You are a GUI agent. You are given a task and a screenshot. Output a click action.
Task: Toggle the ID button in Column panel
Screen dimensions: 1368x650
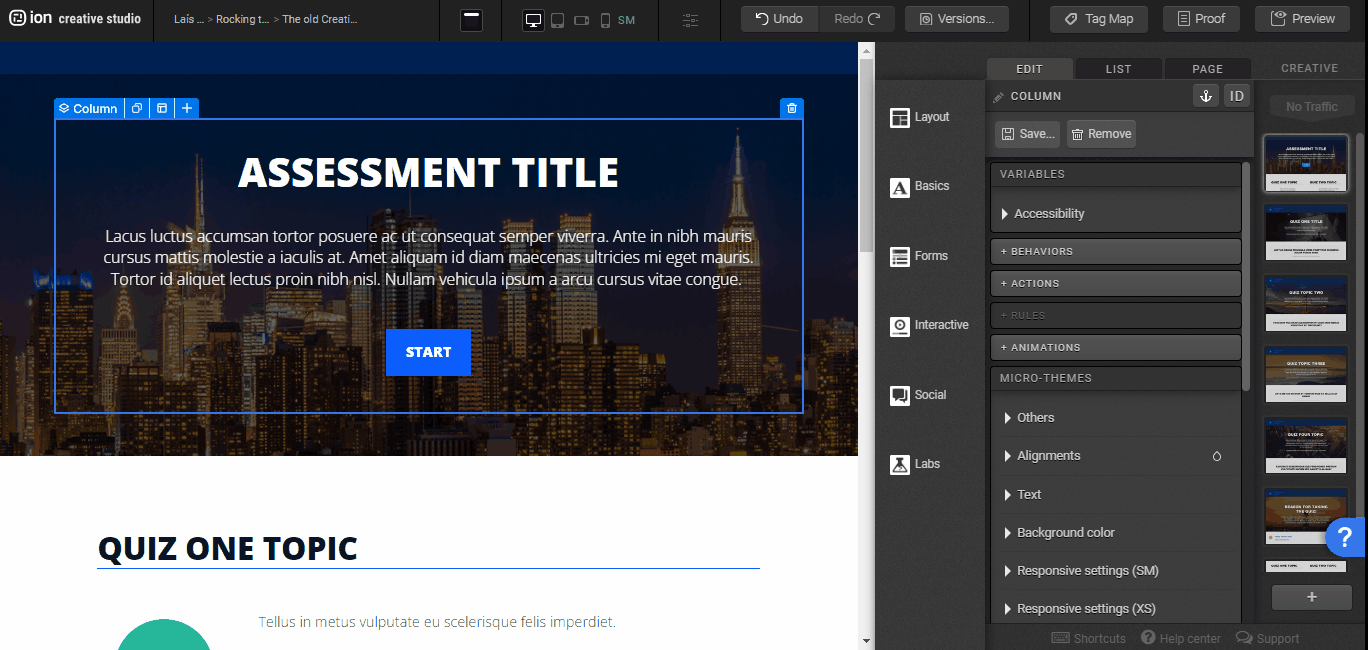pyautogui.click(x=1237, y=96)
